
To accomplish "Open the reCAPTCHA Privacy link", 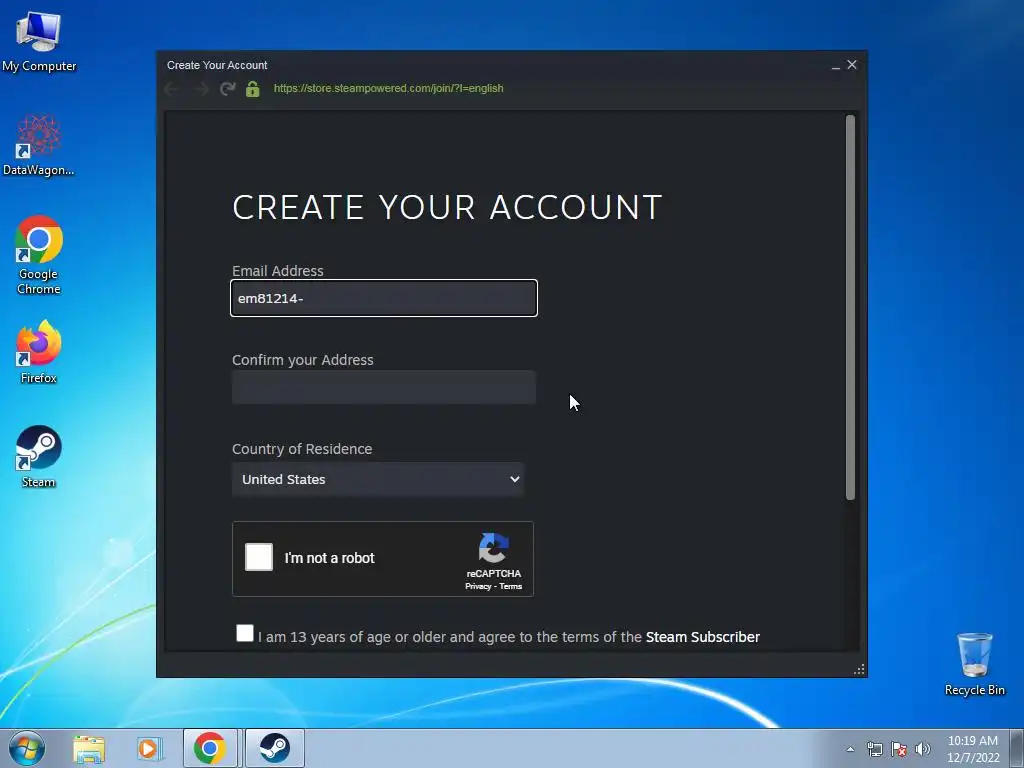I will point(477,586).
